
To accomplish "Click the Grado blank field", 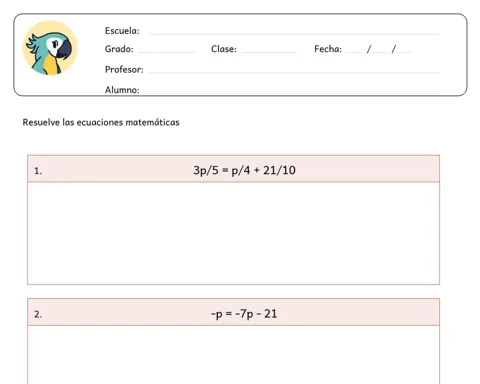I will [167, 49].
